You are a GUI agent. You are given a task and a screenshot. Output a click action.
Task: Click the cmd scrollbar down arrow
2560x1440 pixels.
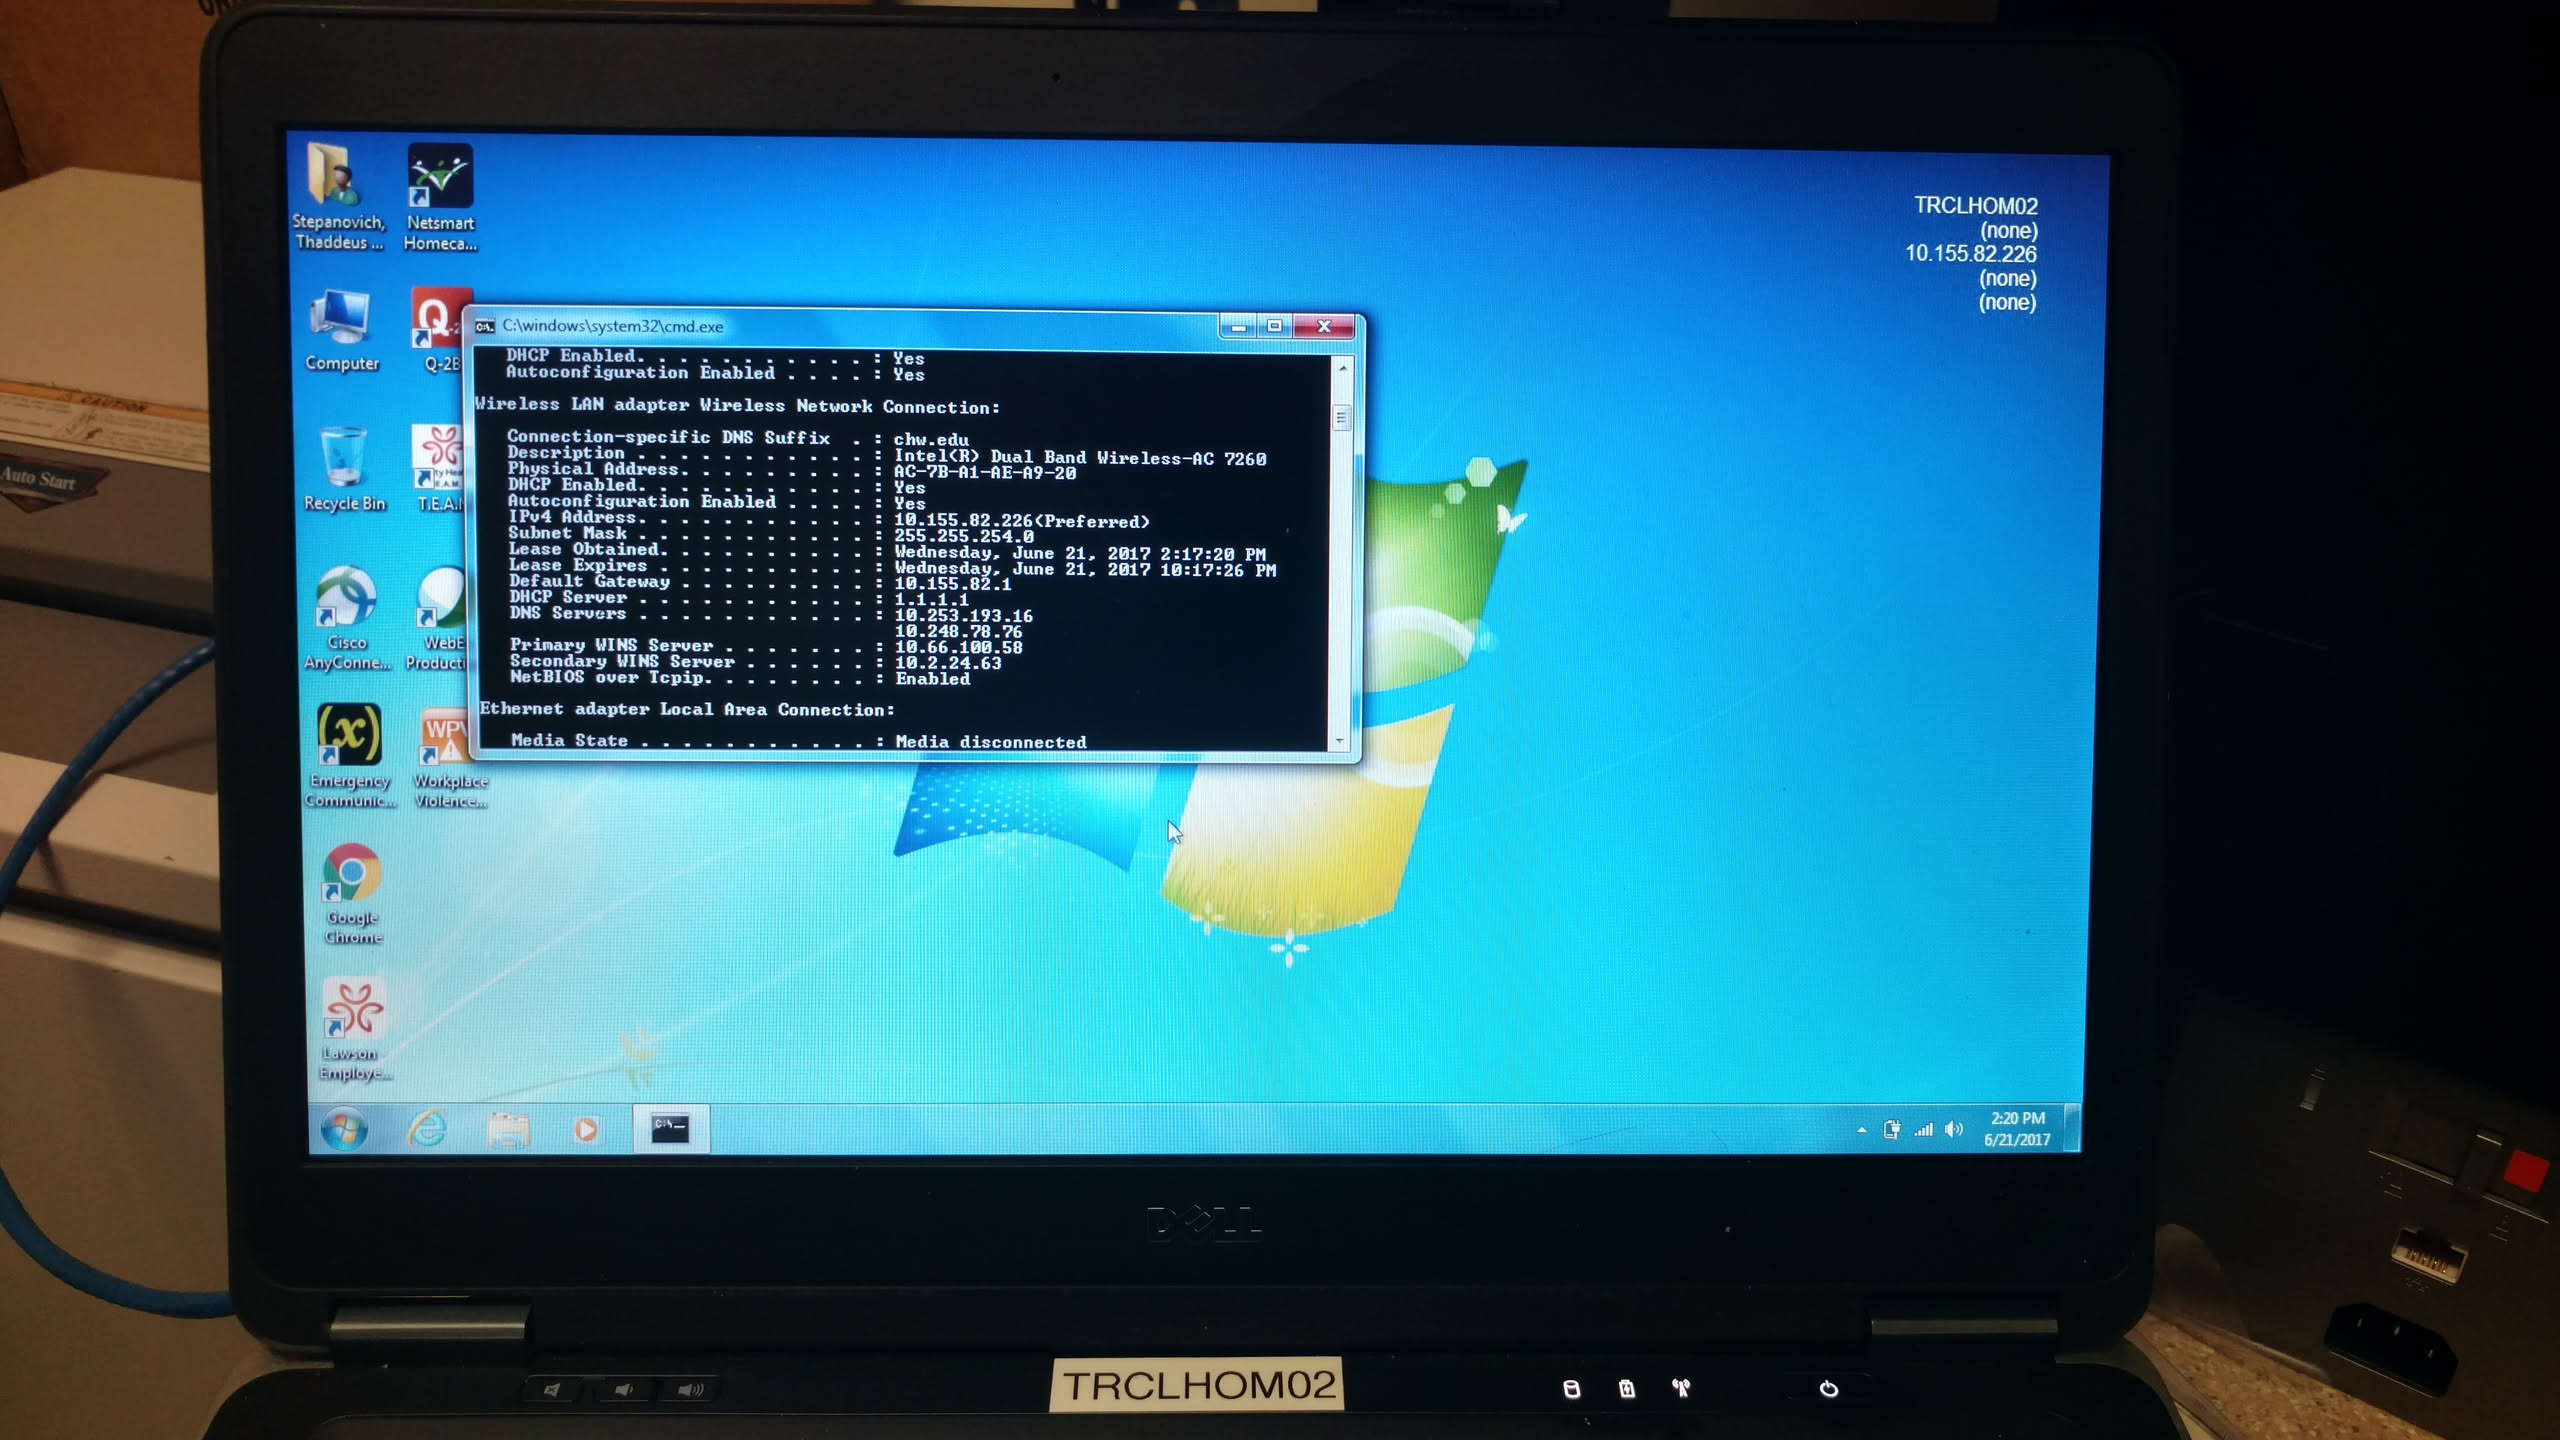[x=1340, y=741]
